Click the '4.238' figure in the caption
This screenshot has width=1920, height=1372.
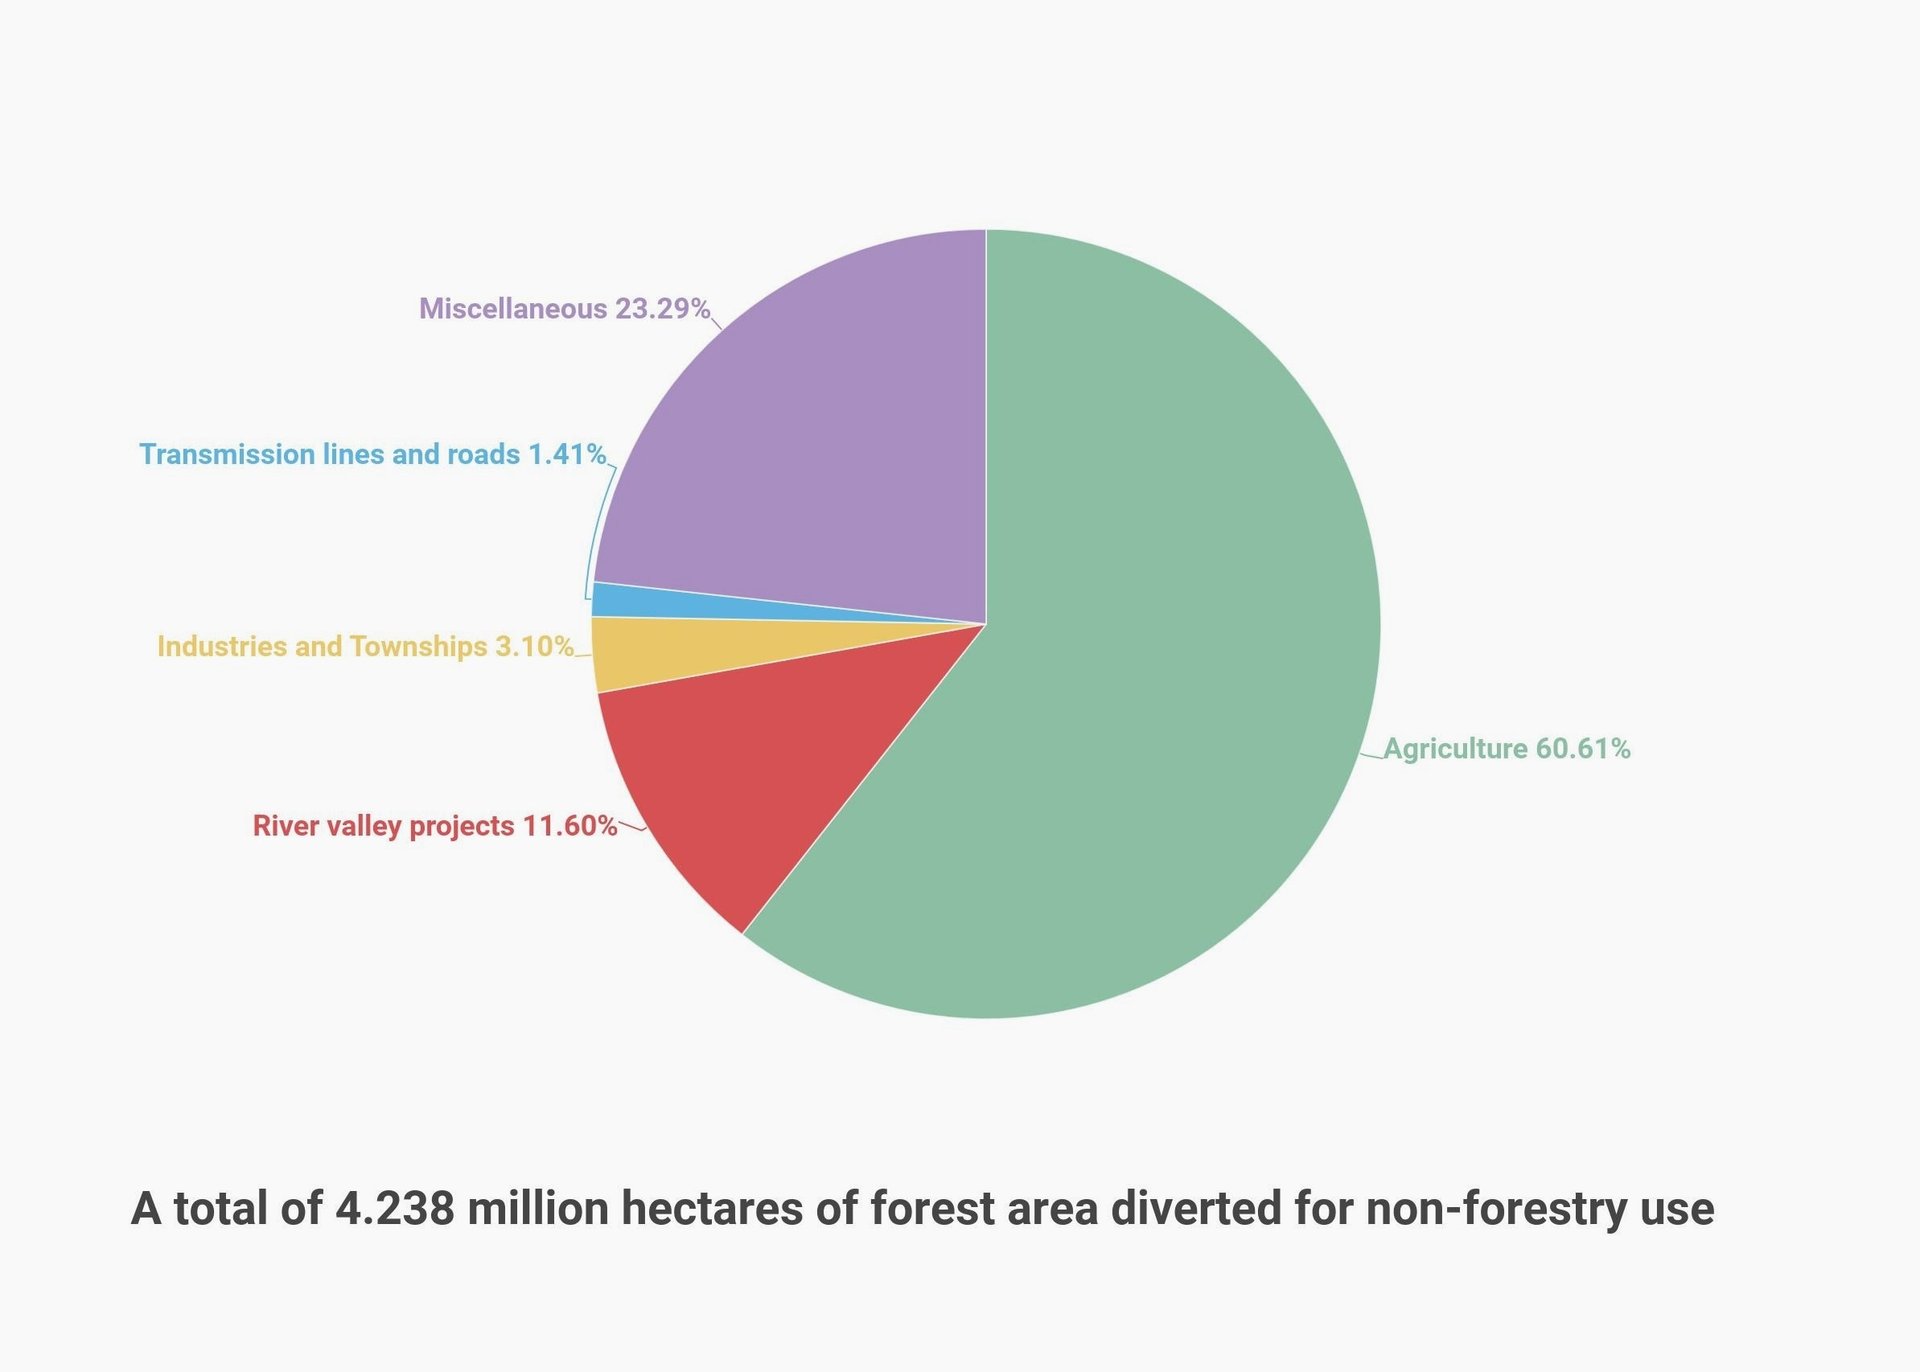[395, 1208]
